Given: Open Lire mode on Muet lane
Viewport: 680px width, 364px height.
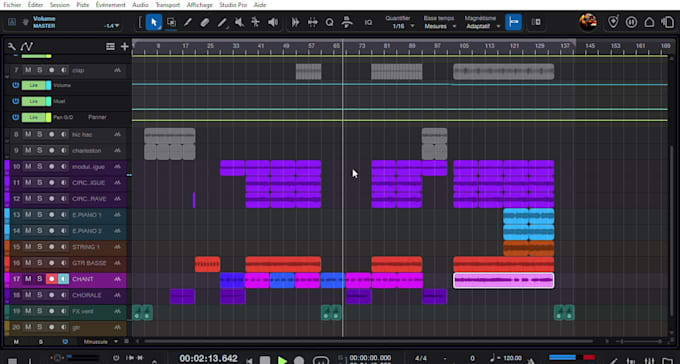Looking at the screenshot, I should tap(34, 101).
